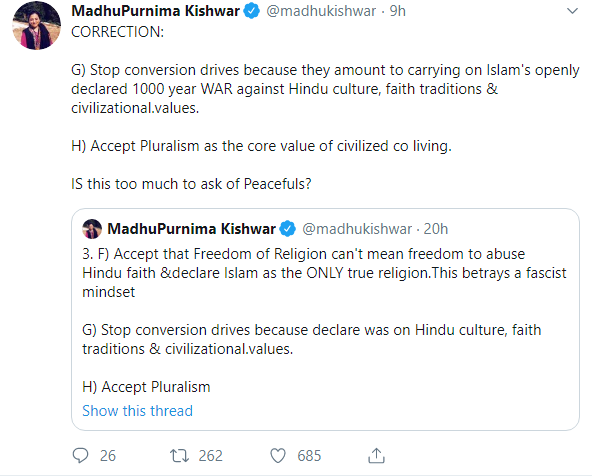Open the tweet options chevron

point(572,11)
